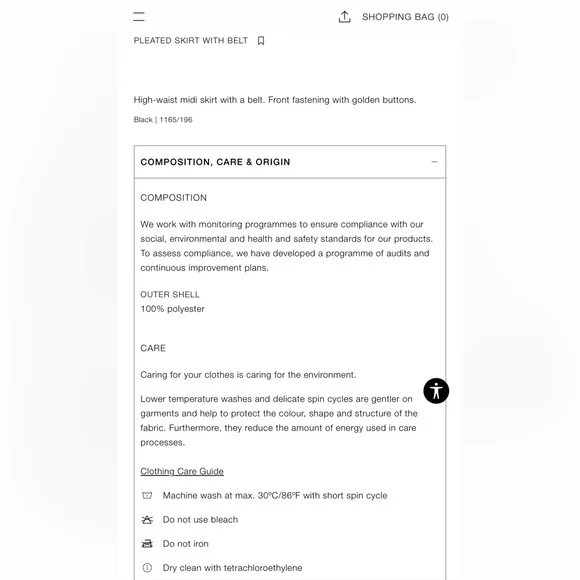Click the dry clean info icon
Viewport: 580px width, 580px height.
[x=147, y=568]
